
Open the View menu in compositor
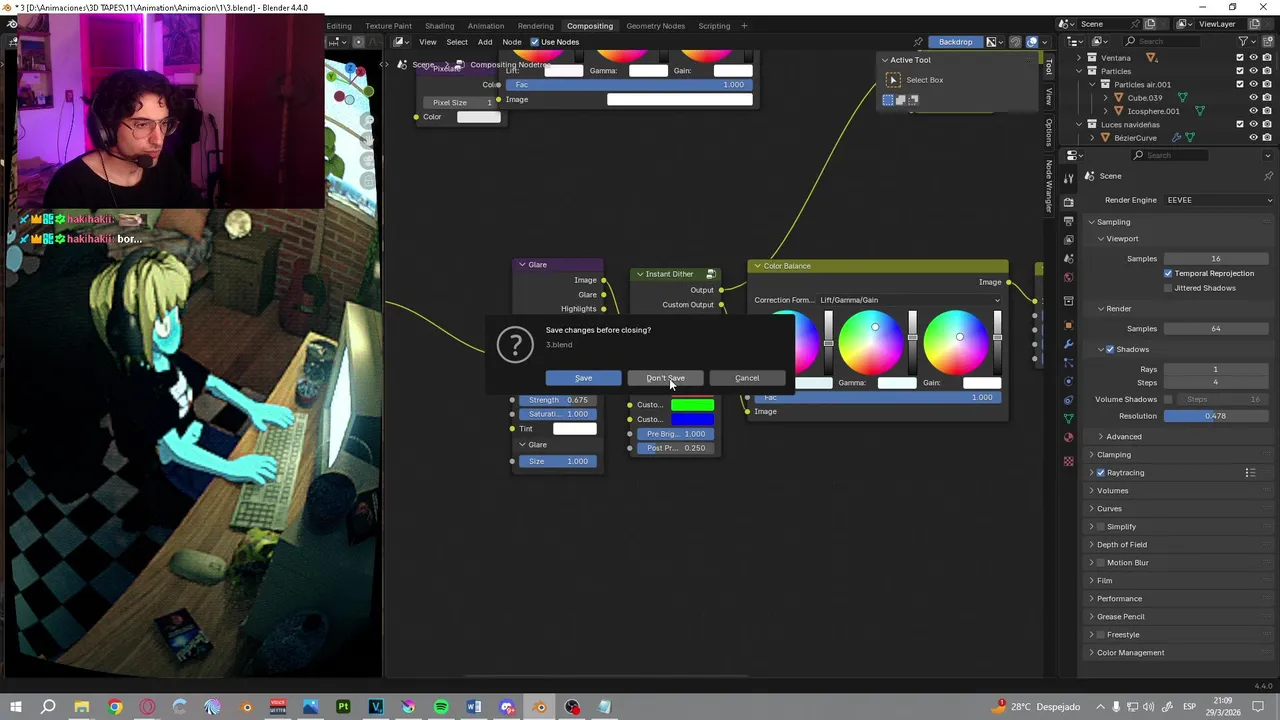pos(427,42)
